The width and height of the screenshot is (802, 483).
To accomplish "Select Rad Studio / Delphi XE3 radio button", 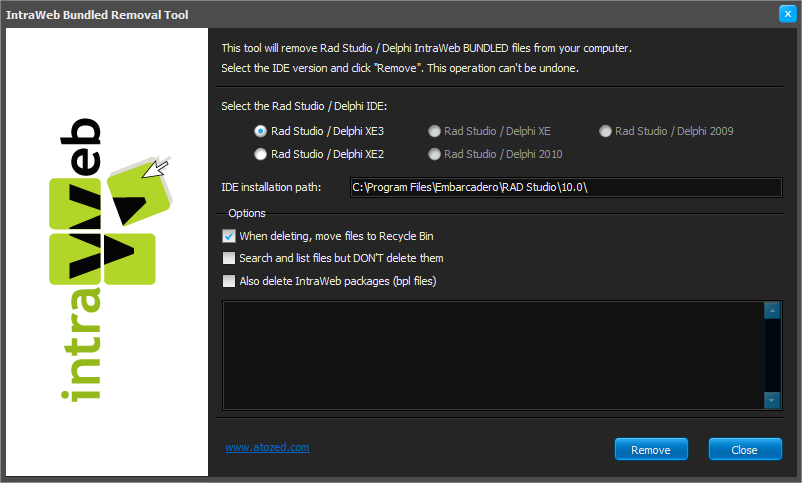I will tap(261, 131).
